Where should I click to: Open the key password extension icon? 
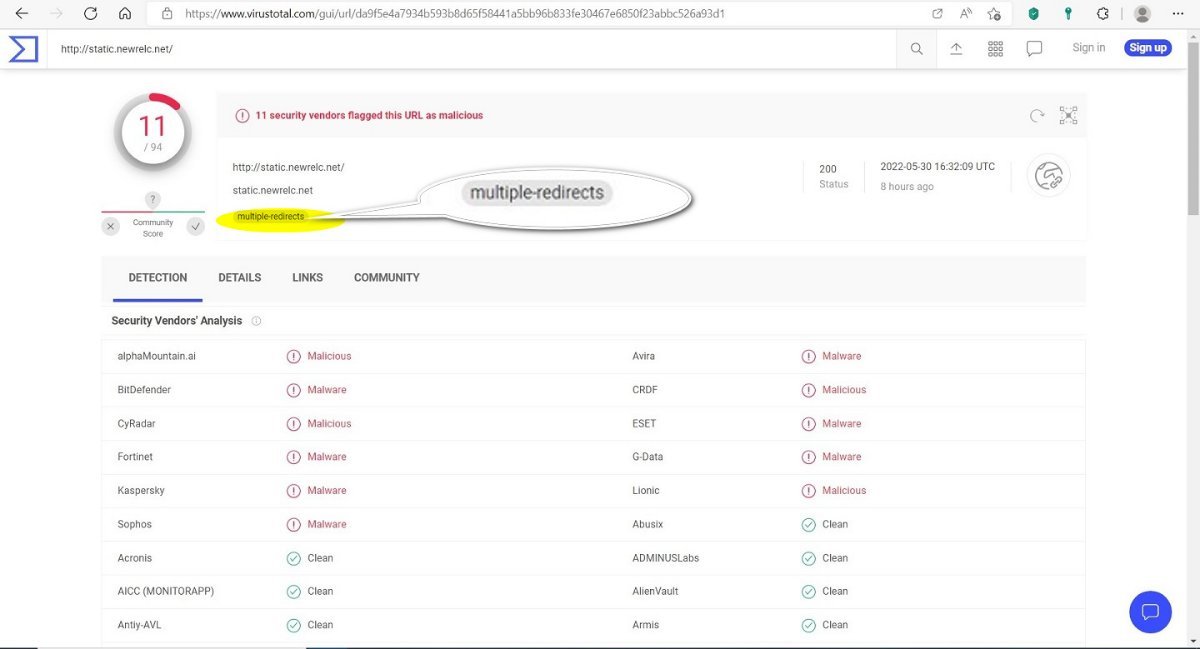tap(1068, 14)
